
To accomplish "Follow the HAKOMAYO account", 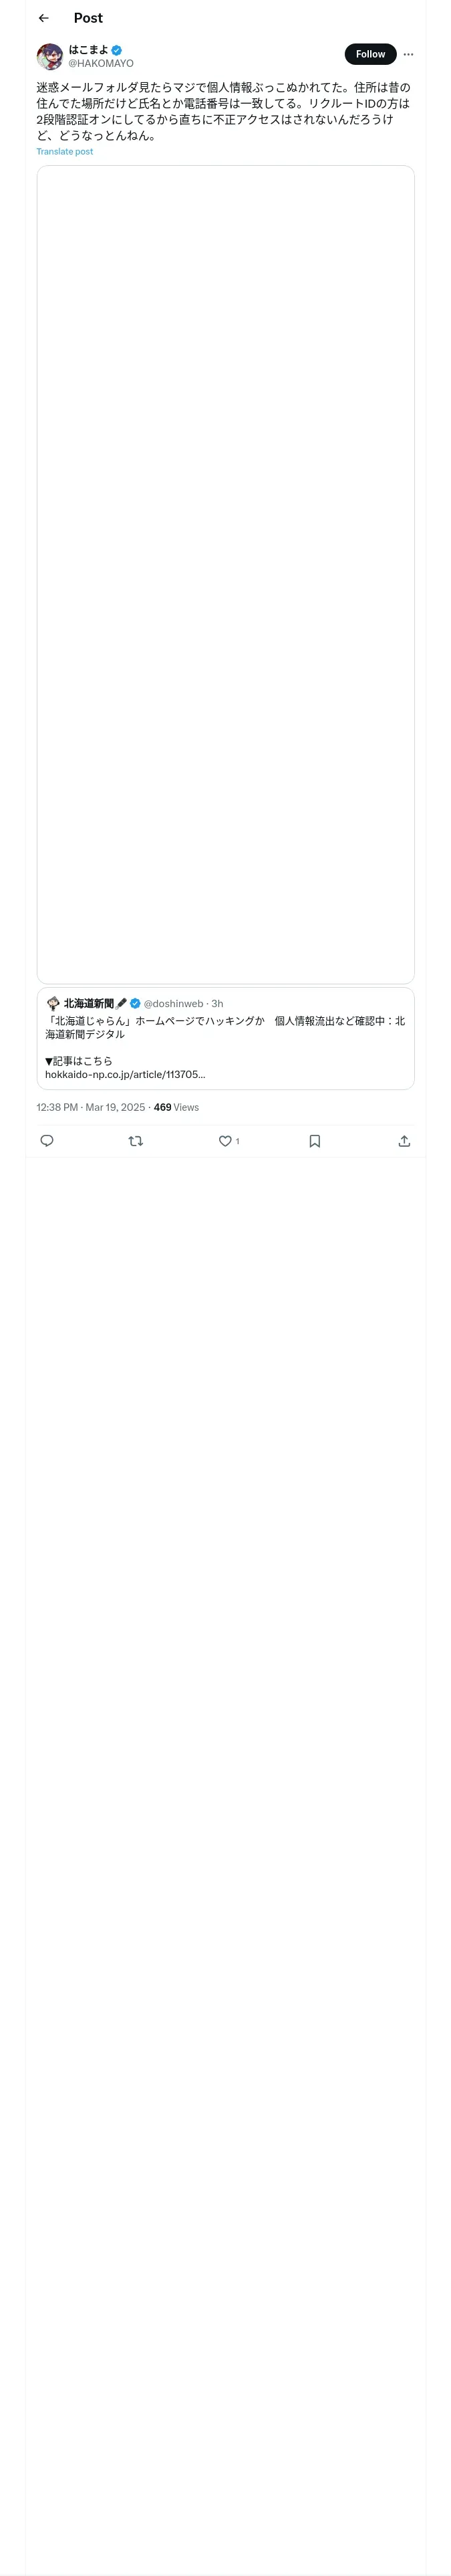I will [x=370, y=55].
